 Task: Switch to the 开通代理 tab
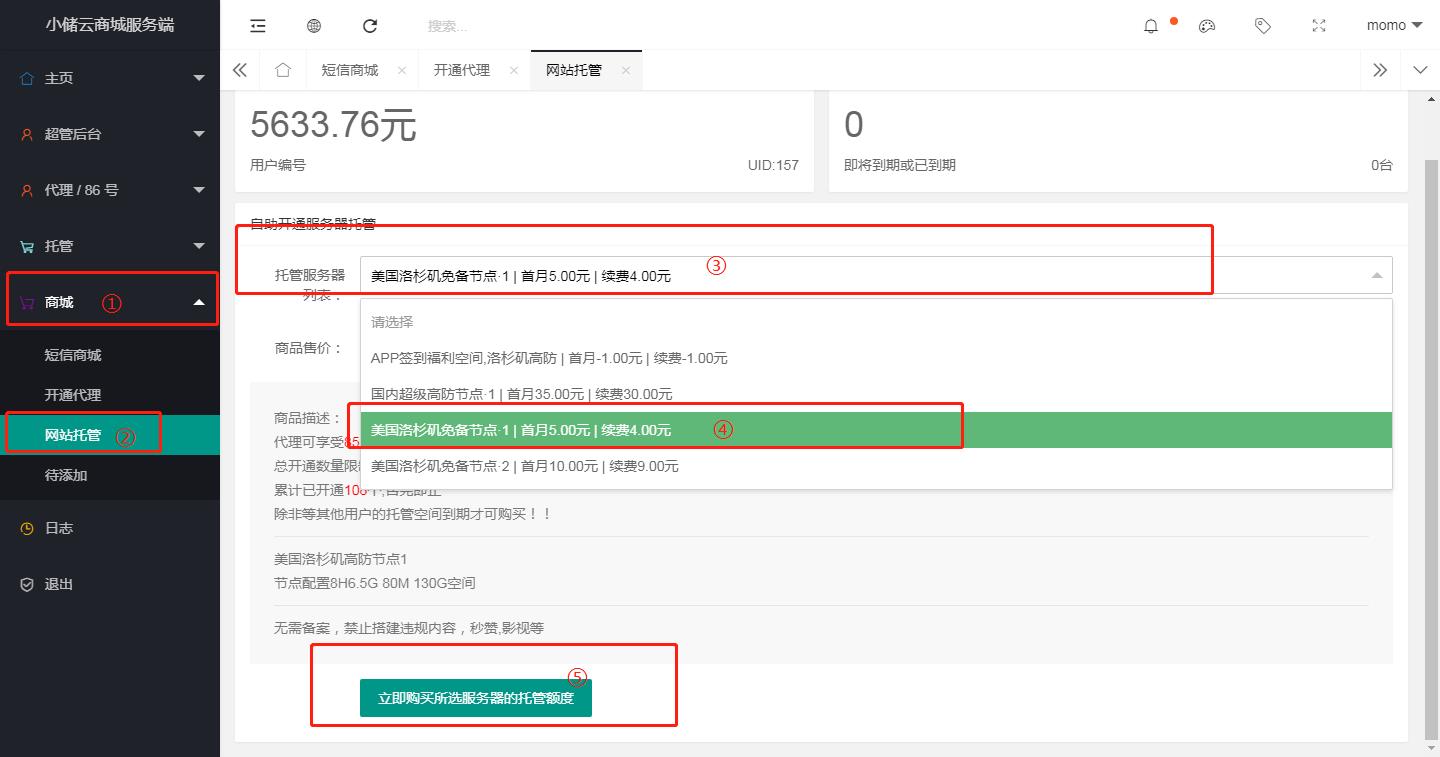click(462, 70)
